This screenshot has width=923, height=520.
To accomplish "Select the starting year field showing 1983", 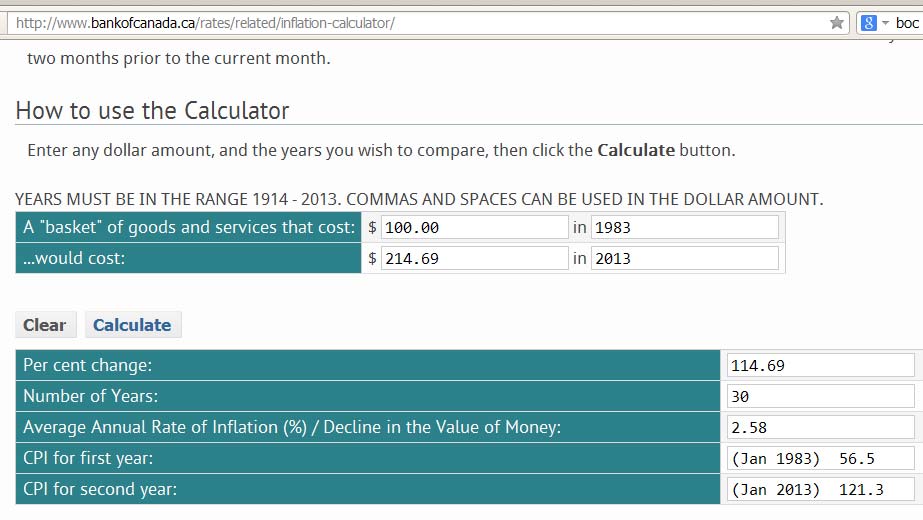I will 685,227.
